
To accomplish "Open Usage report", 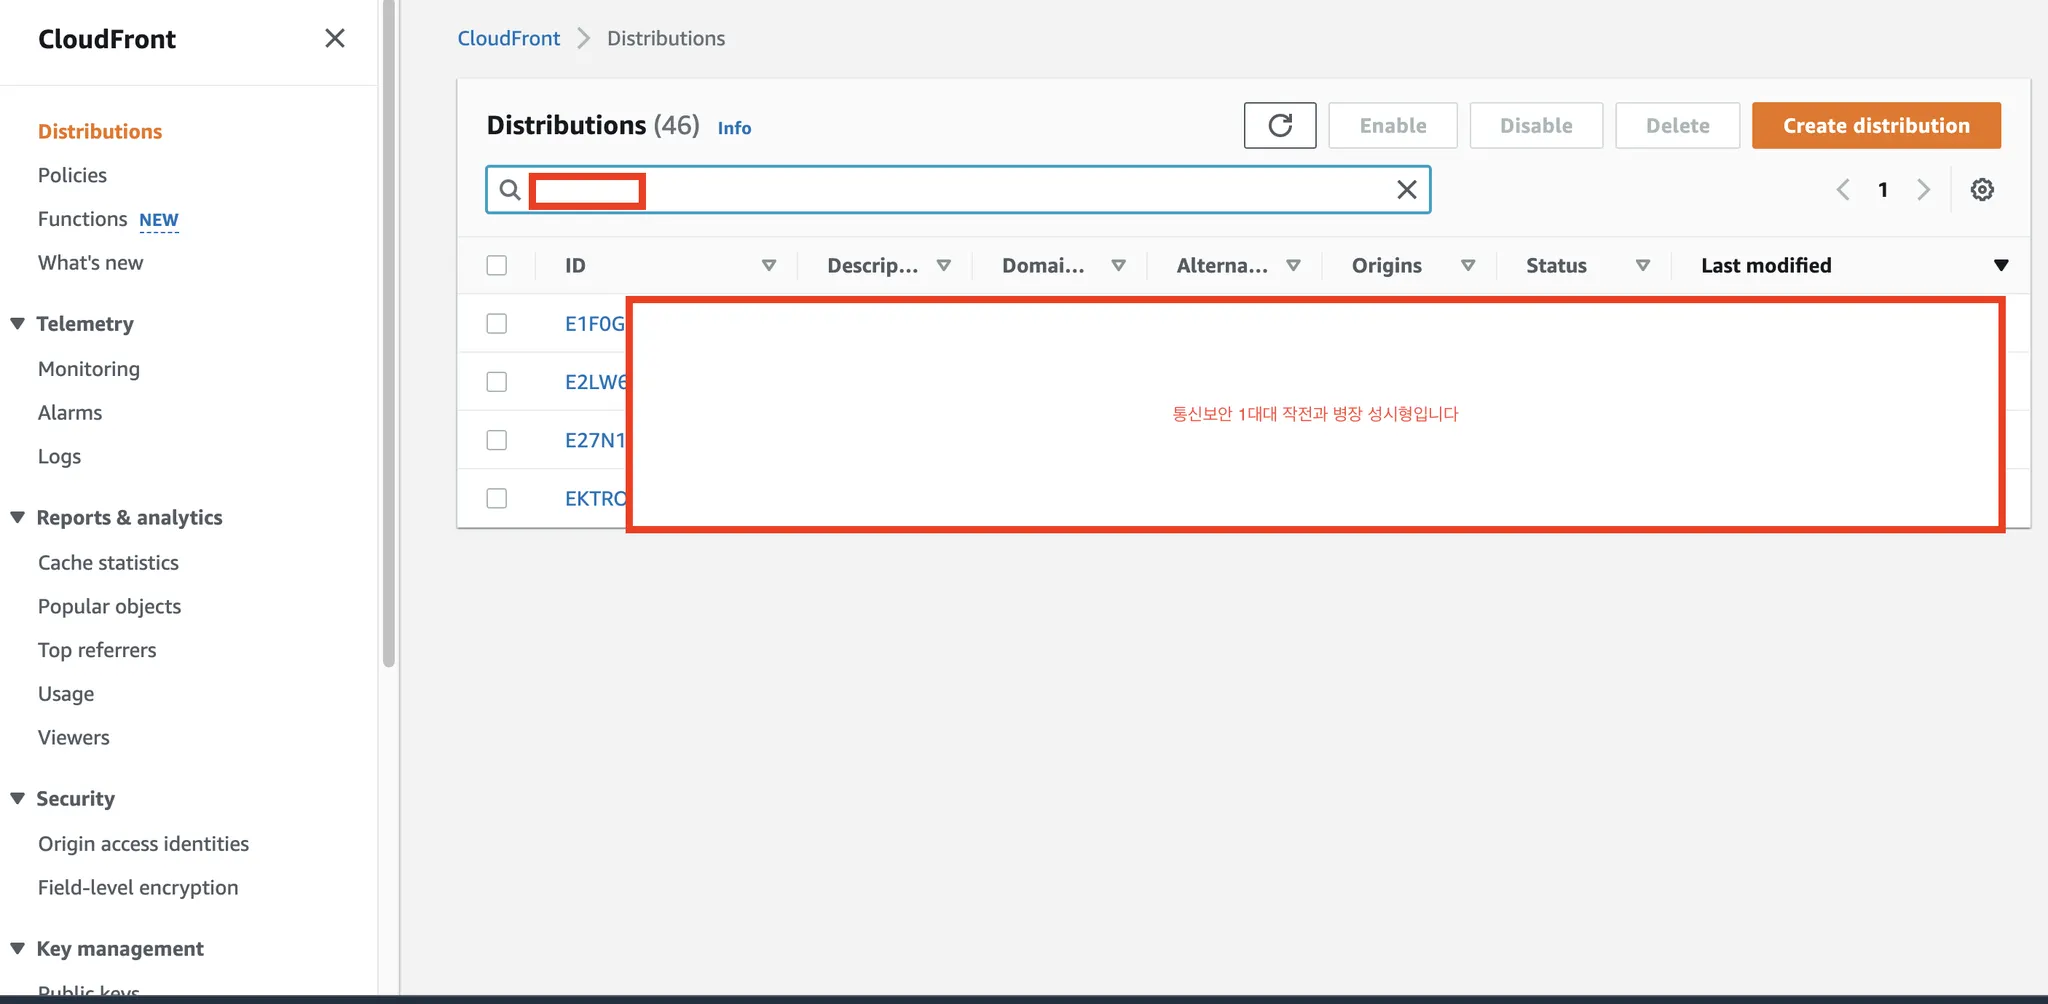I will point(66,693).
